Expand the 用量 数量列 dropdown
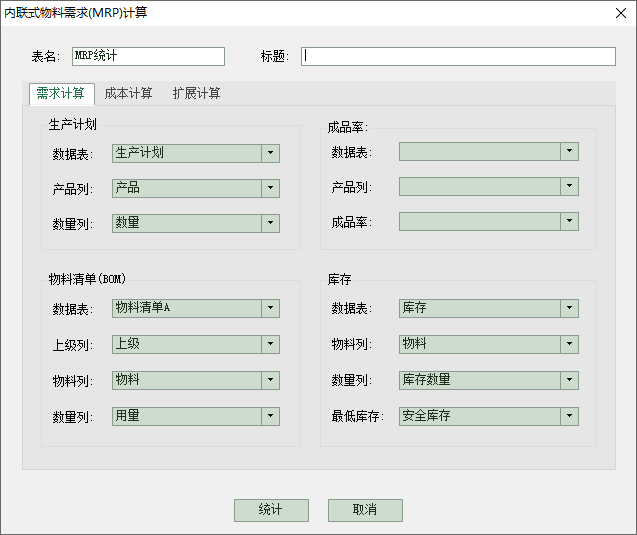This screenshot has width=637, height=535. [x=270, y=416]
